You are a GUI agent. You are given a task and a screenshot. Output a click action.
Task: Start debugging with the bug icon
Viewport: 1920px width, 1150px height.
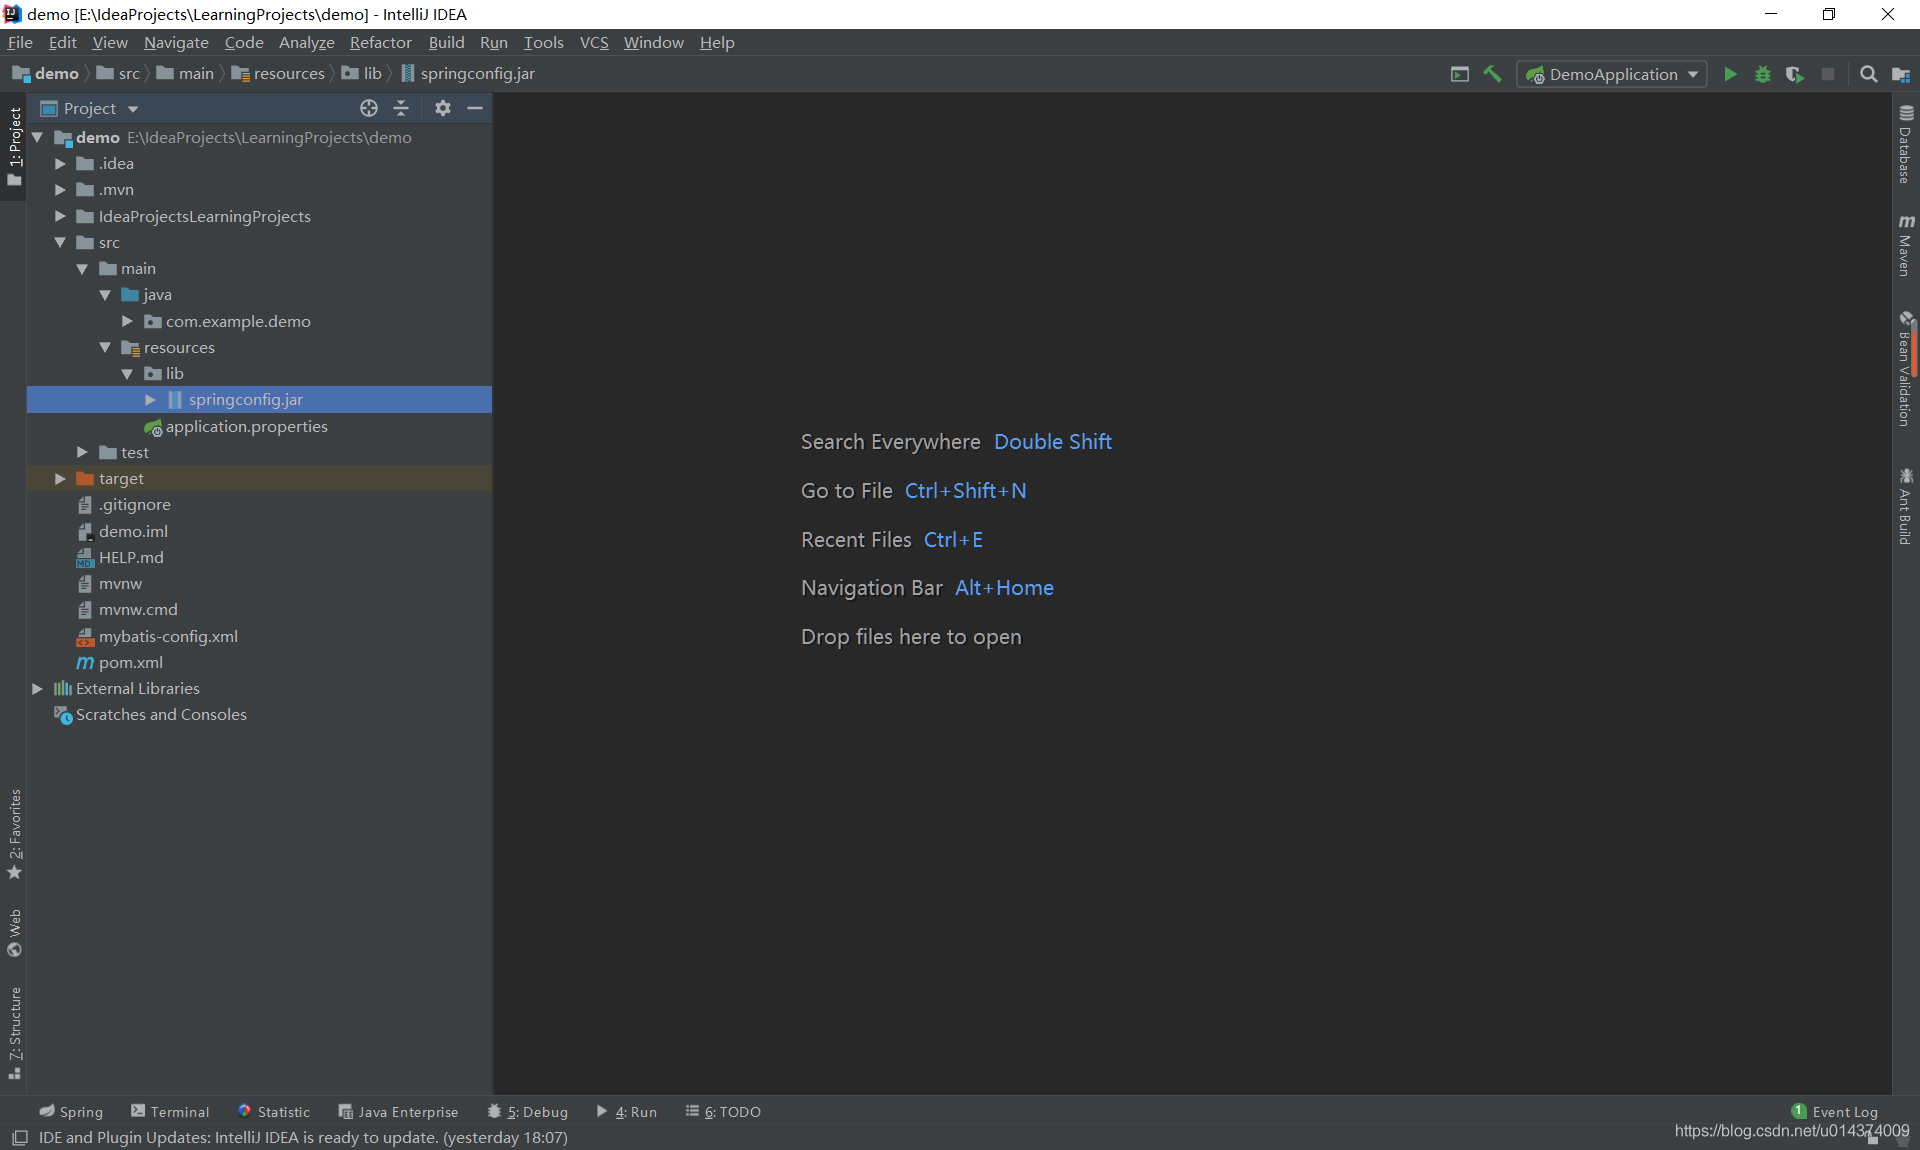click(x=1763, y=74)
